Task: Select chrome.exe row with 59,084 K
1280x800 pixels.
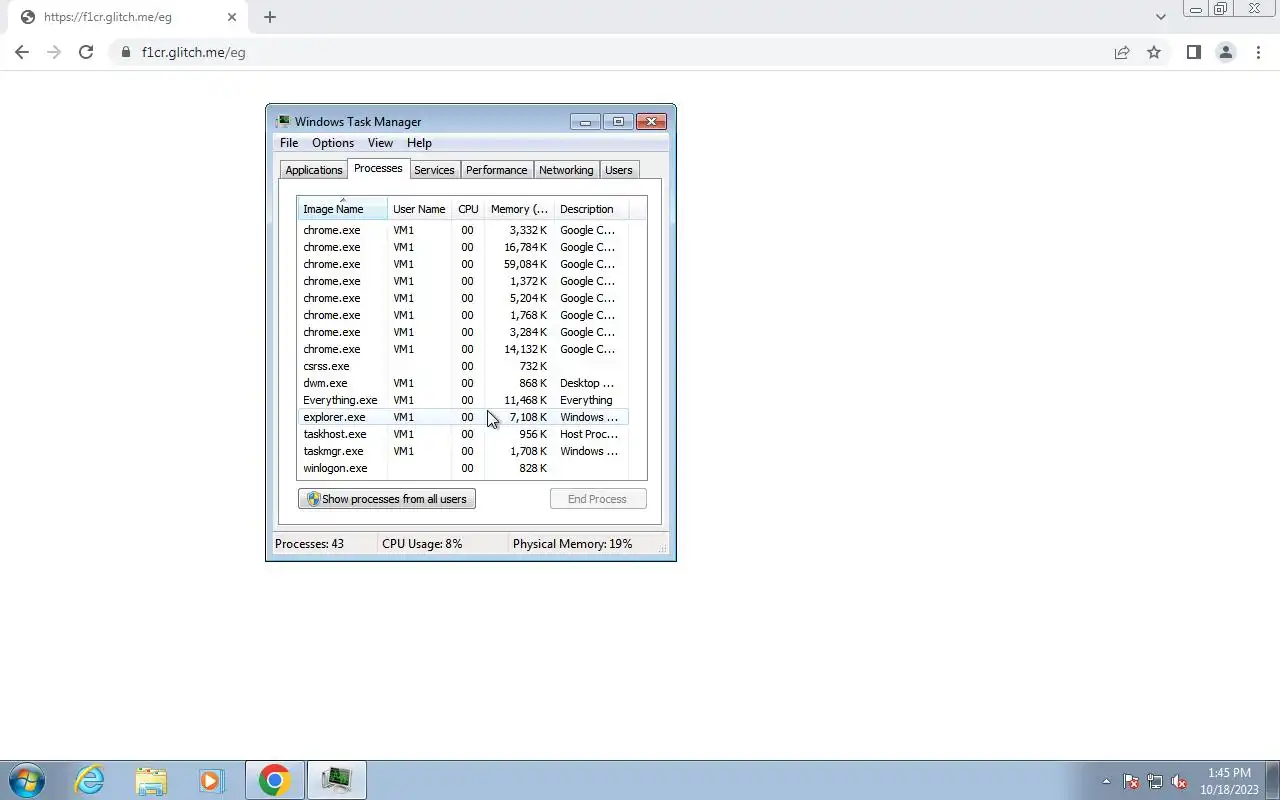Action: pyautogui.click(x=463, y=264)
